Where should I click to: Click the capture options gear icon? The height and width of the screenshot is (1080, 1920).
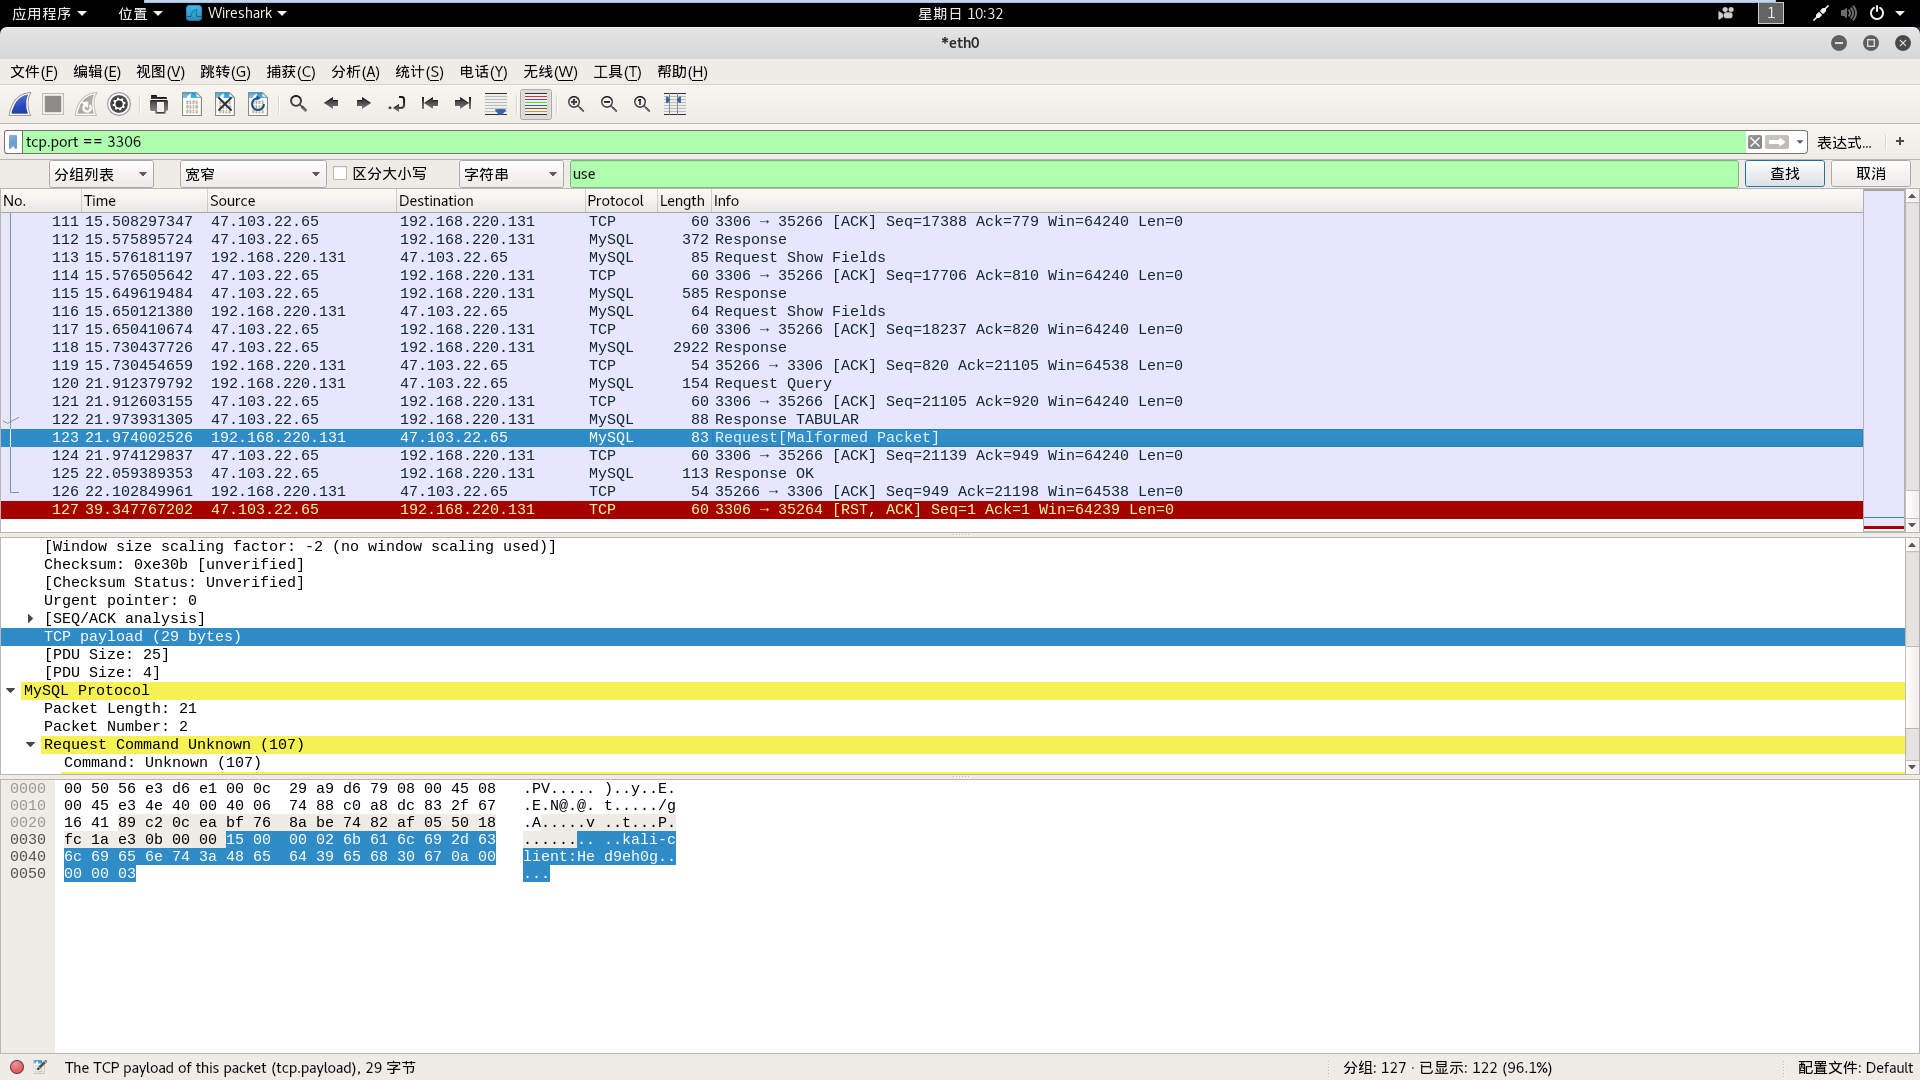pyautogui.click(x=119, y=104)
